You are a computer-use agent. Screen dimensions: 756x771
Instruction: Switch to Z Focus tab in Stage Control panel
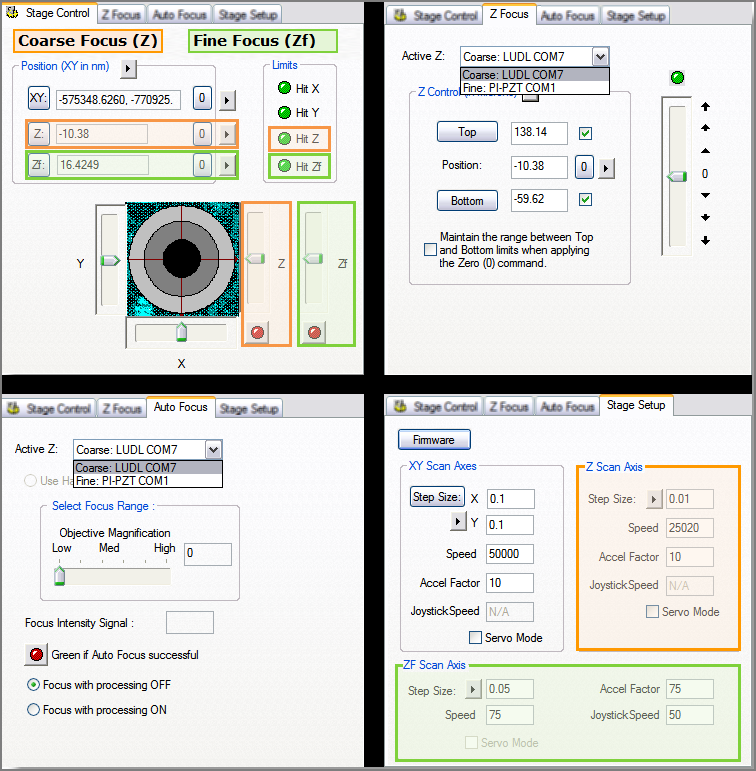(122, 14)
